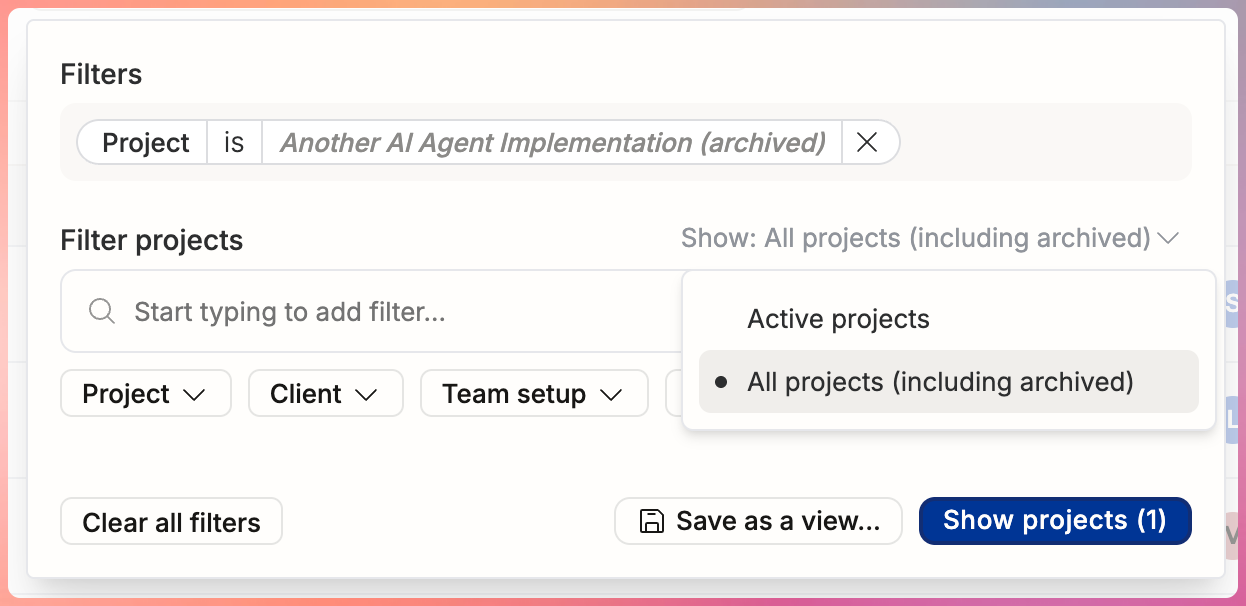Click chevron next to Show all projects
Screen dimensions: 1246x606
coord(1168,239)
